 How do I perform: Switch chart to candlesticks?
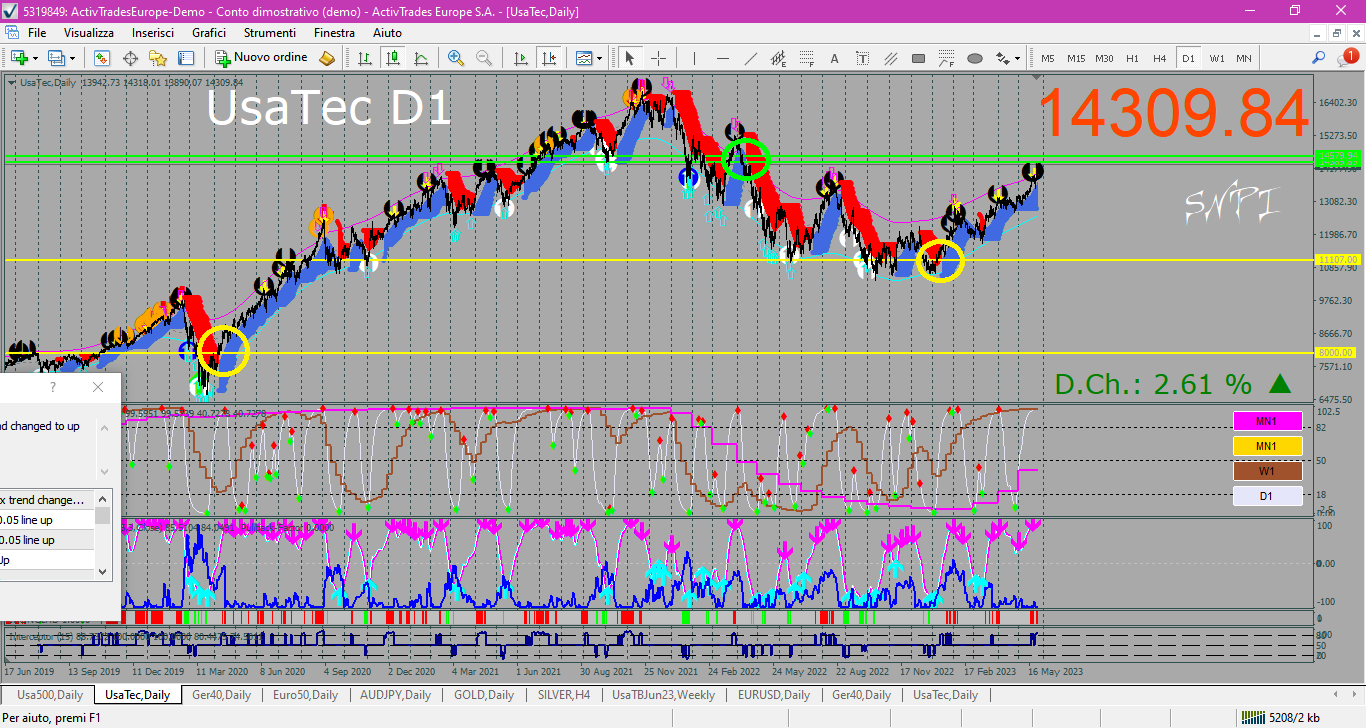[x=393, y=58]
